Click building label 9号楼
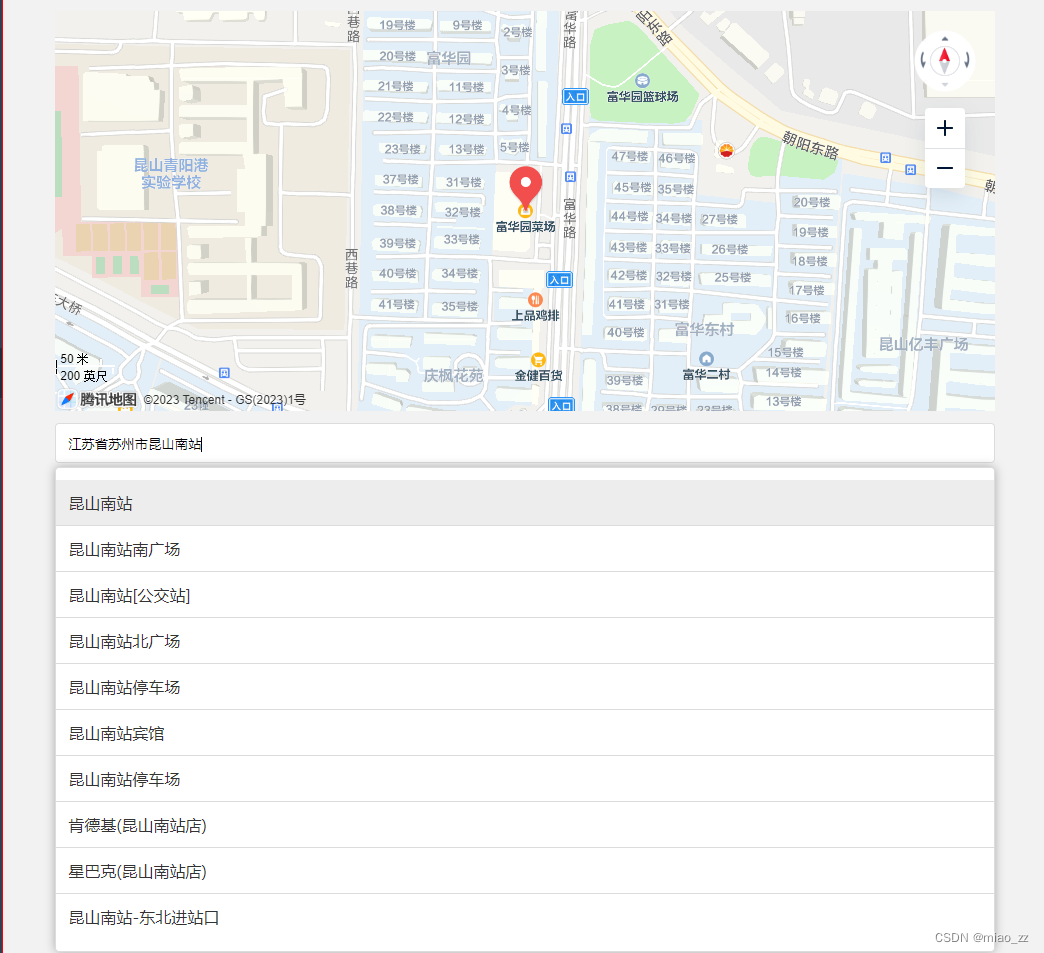The width and height of the screenshot is (1044, 953). (467, 25)
